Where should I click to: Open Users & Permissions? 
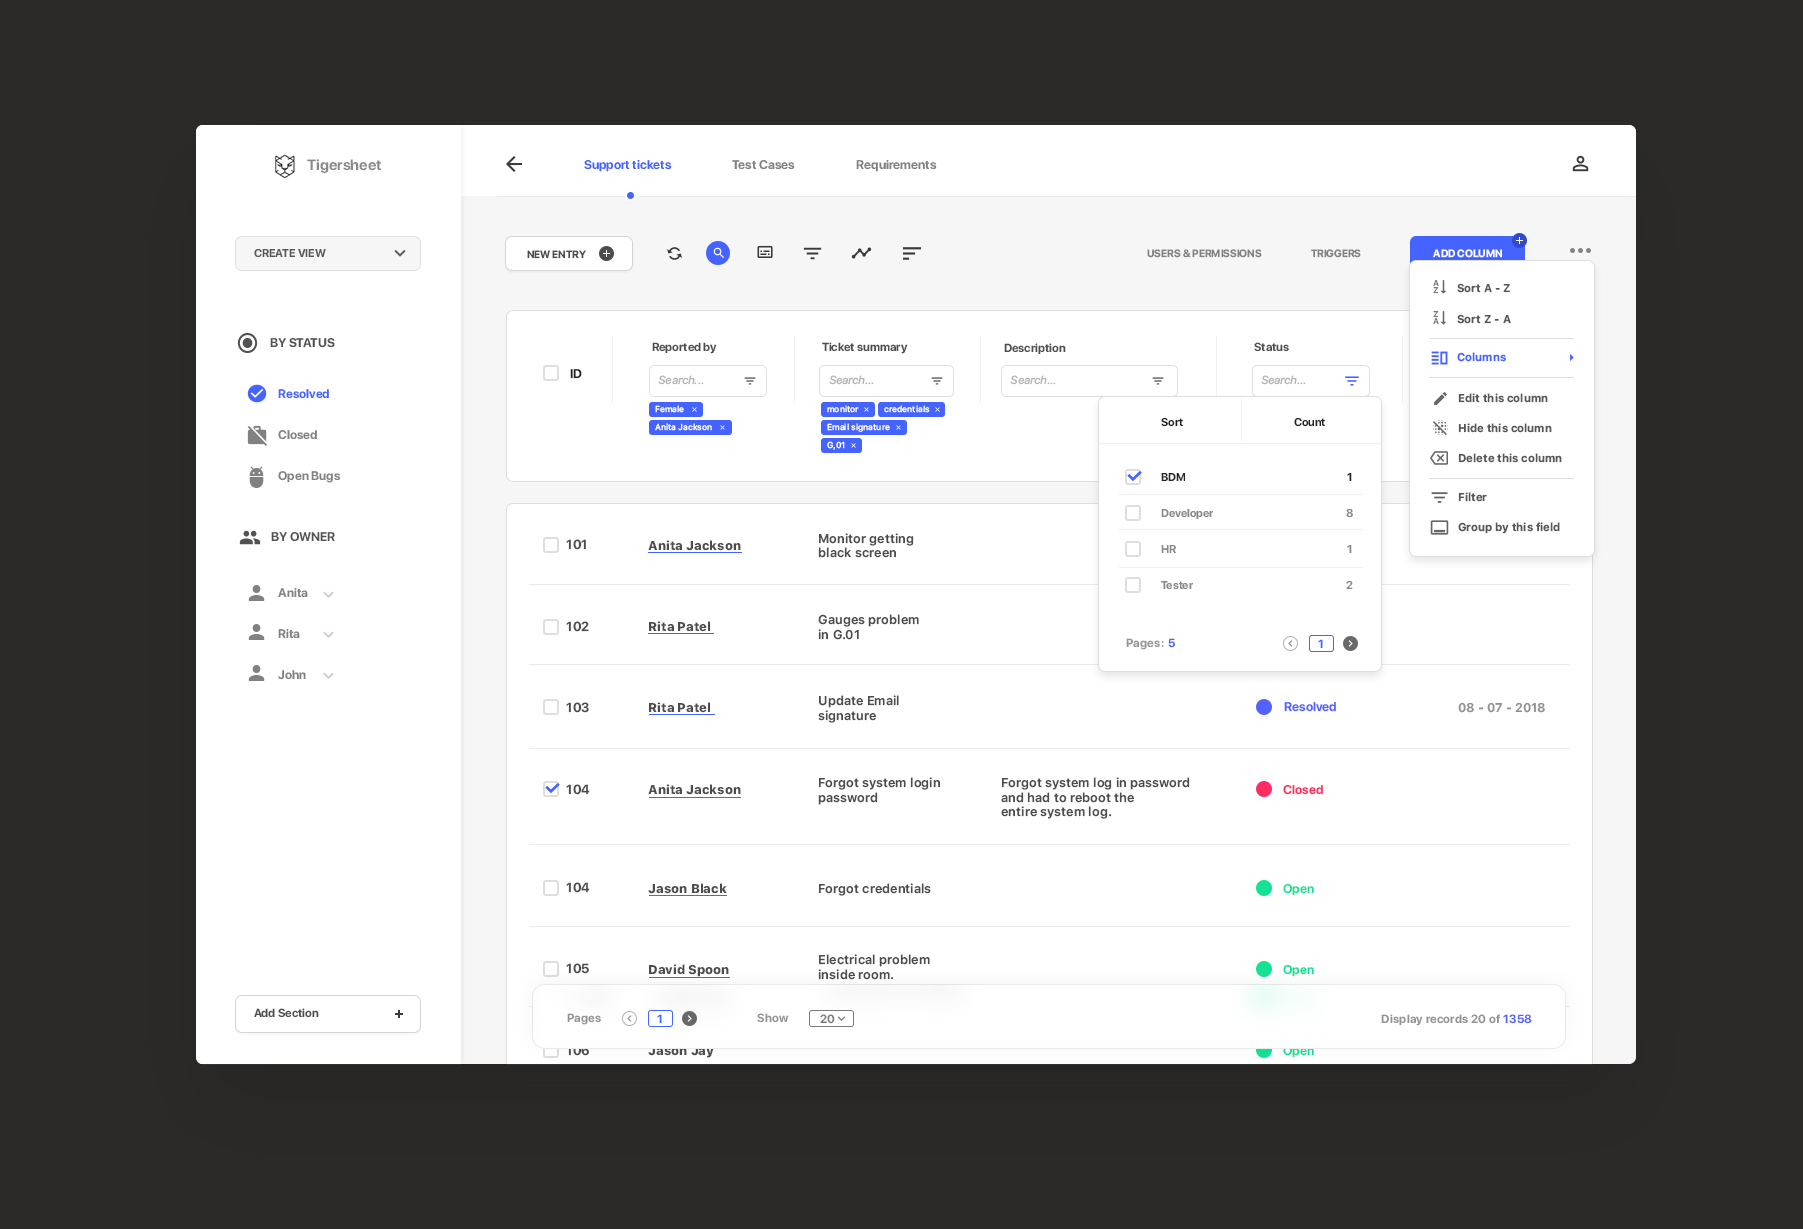pos(1204,254)
